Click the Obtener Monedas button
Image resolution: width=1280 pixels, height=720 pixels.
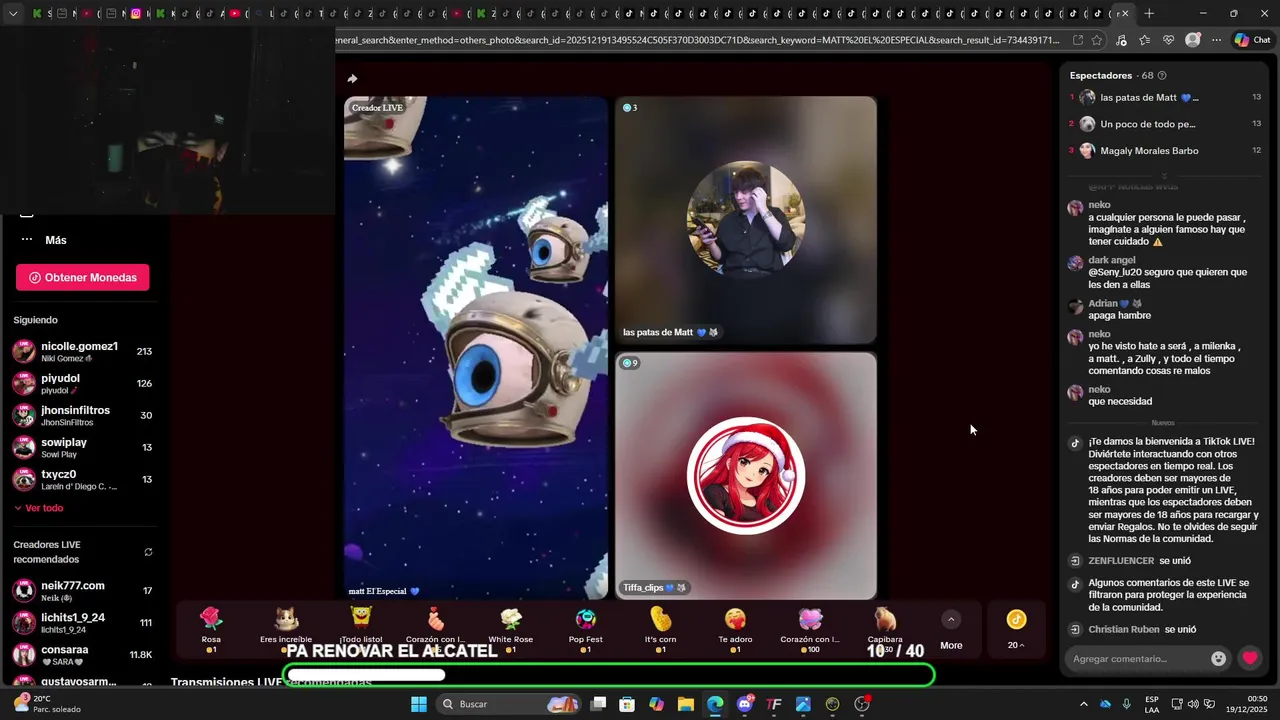[83, 277]
